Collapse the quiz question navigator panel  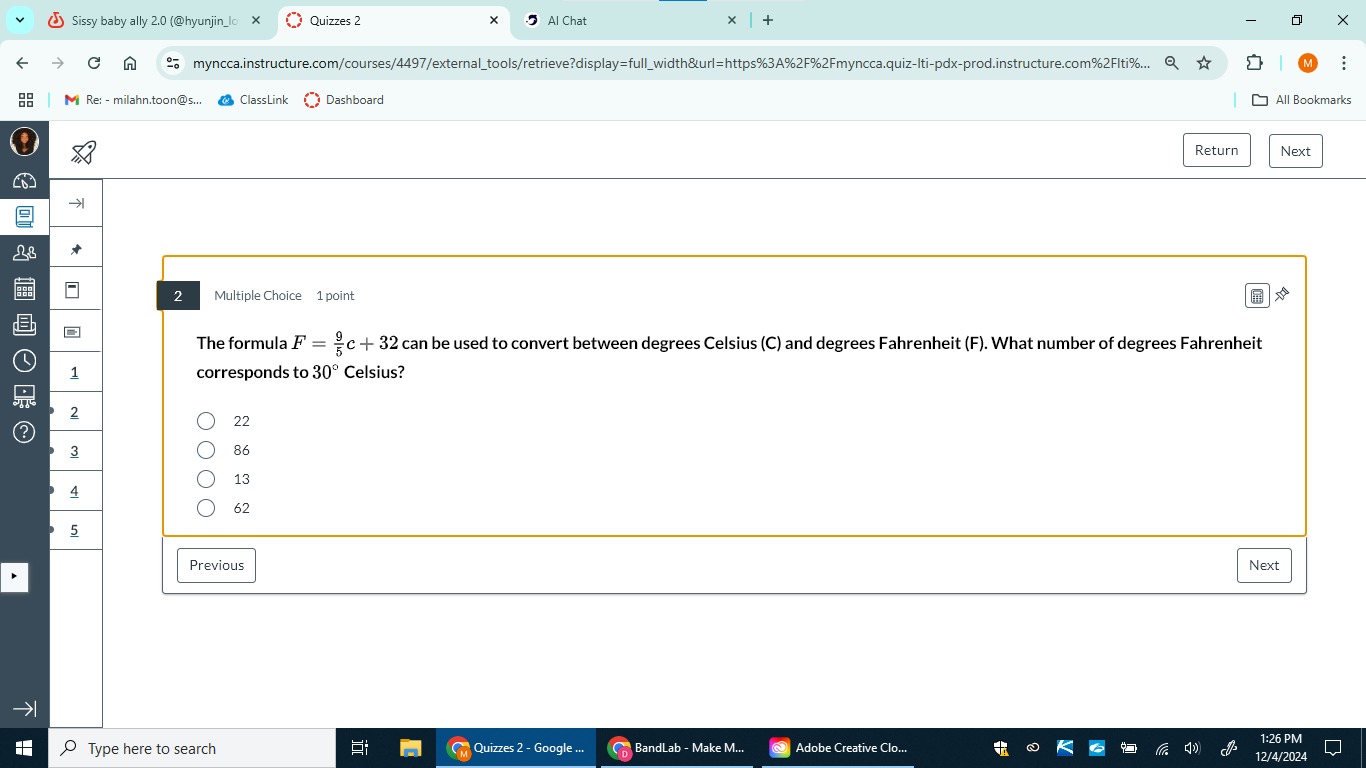click(x=76, y=203)
